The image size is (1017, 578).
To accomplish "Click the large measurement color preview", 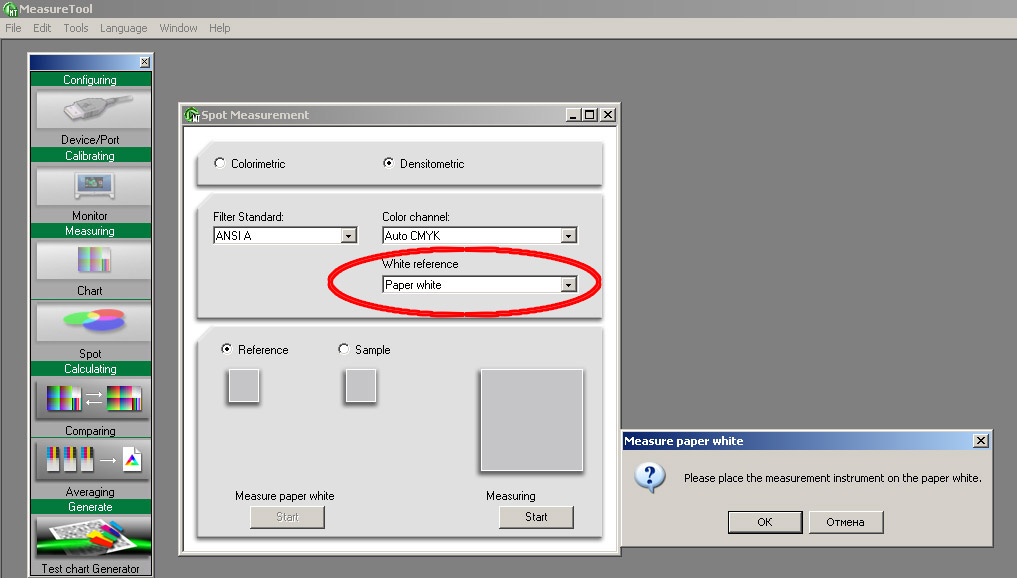I will (532, 420).
